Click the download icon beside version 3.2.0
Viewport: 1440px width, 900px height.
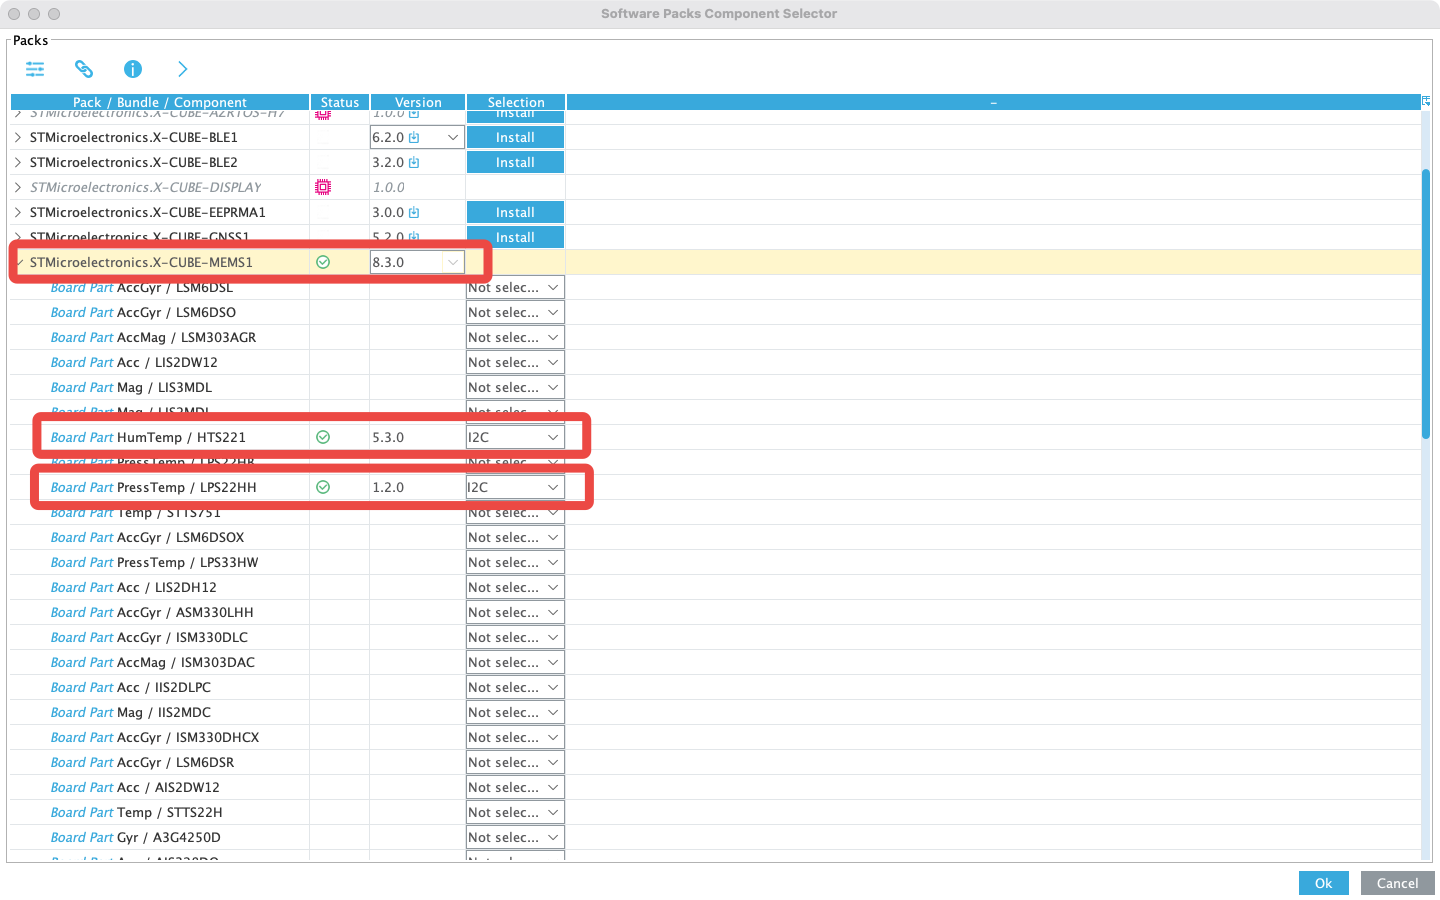pos(414,162)
